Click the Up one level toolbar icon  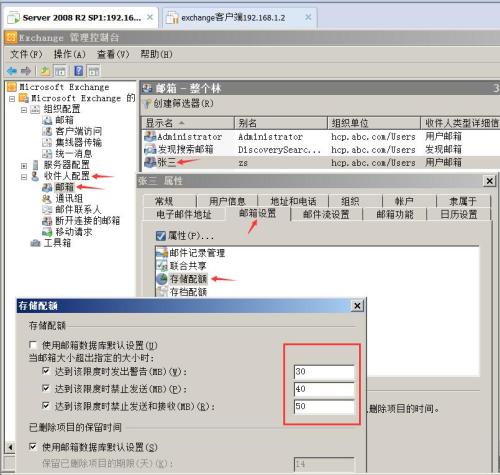pyautogui.click(x=45, y=71)
